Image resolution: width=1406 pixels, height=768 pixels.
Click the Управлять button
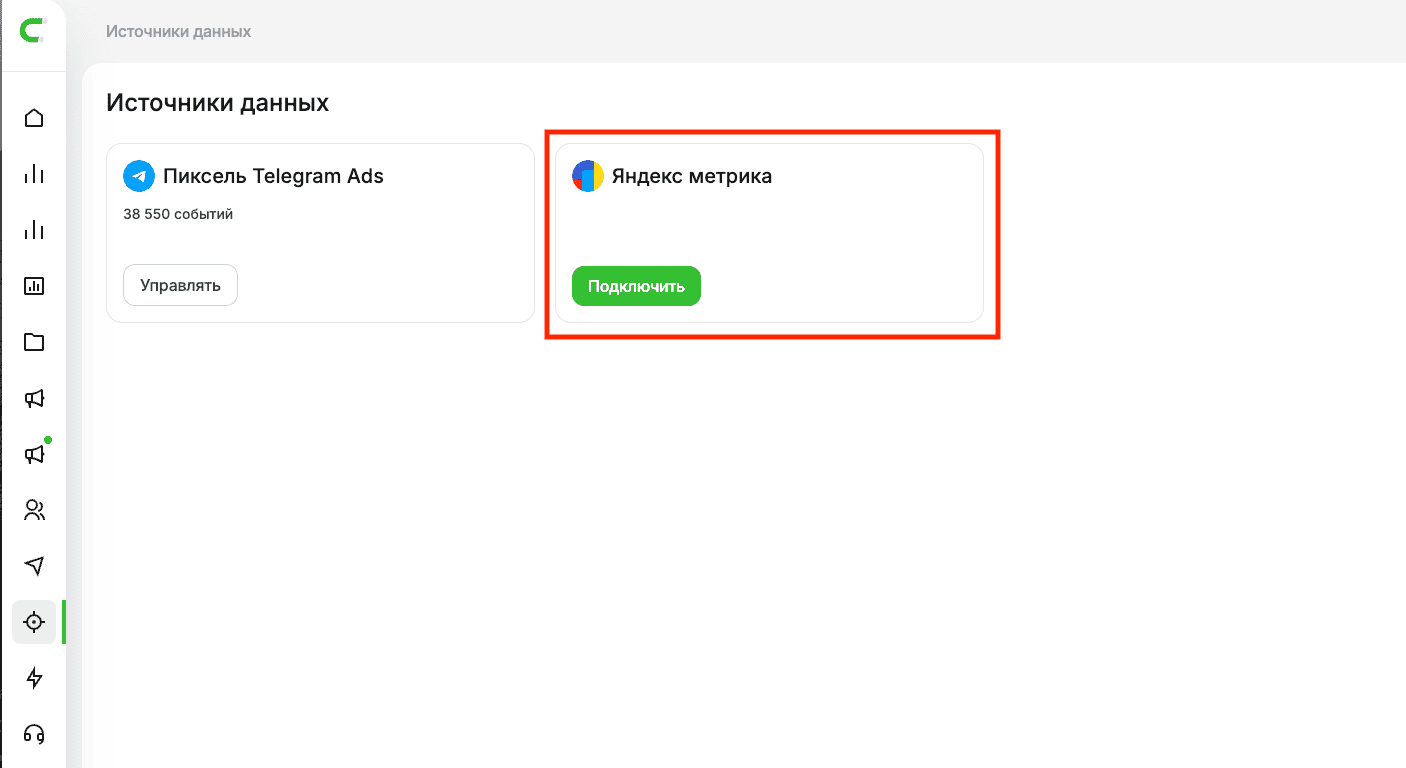click(180, 285)
